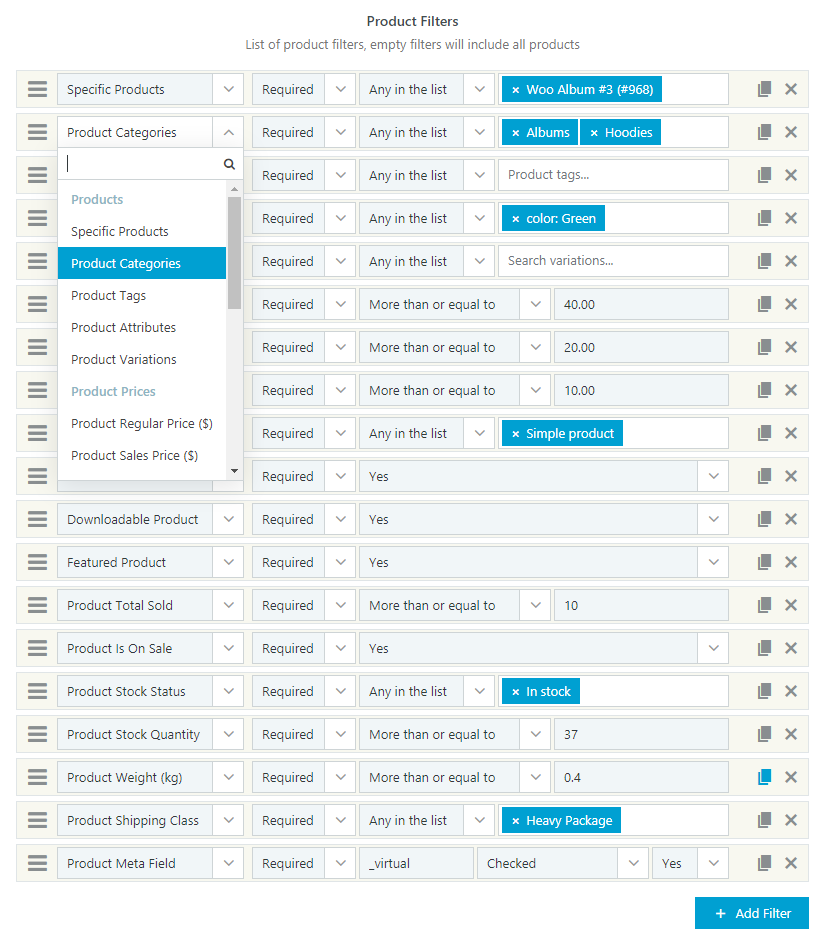Delete the Product Stock Status filter
The height and width of the screenshot is (945, 826).
(791, 691)
